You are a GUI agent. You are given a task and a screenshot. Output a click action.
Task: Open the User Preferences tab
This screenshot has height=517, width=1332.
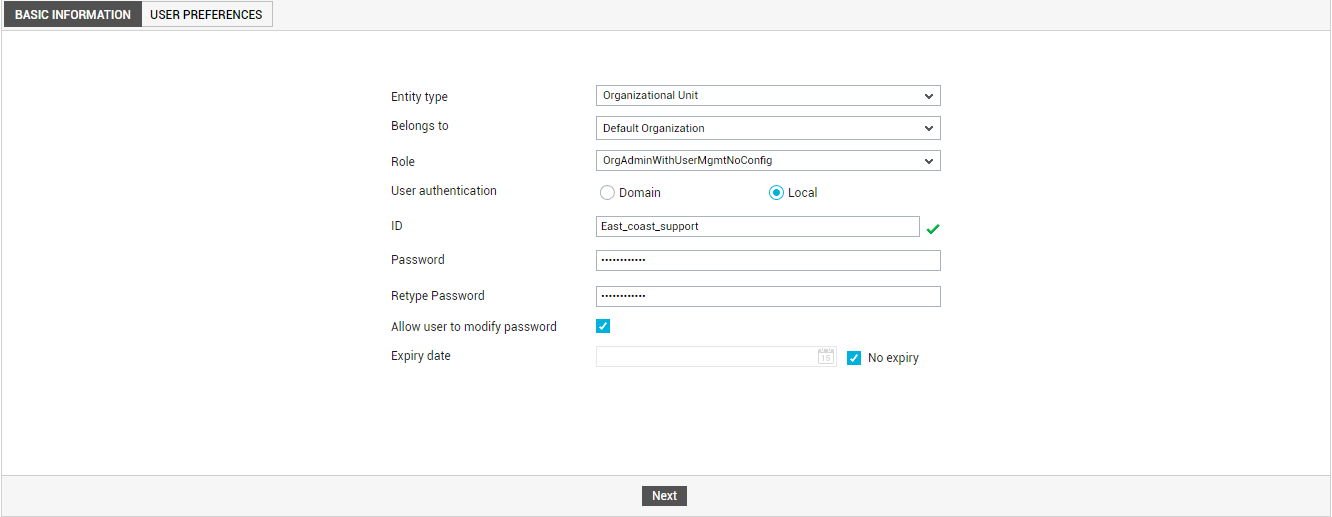[207, 15]
